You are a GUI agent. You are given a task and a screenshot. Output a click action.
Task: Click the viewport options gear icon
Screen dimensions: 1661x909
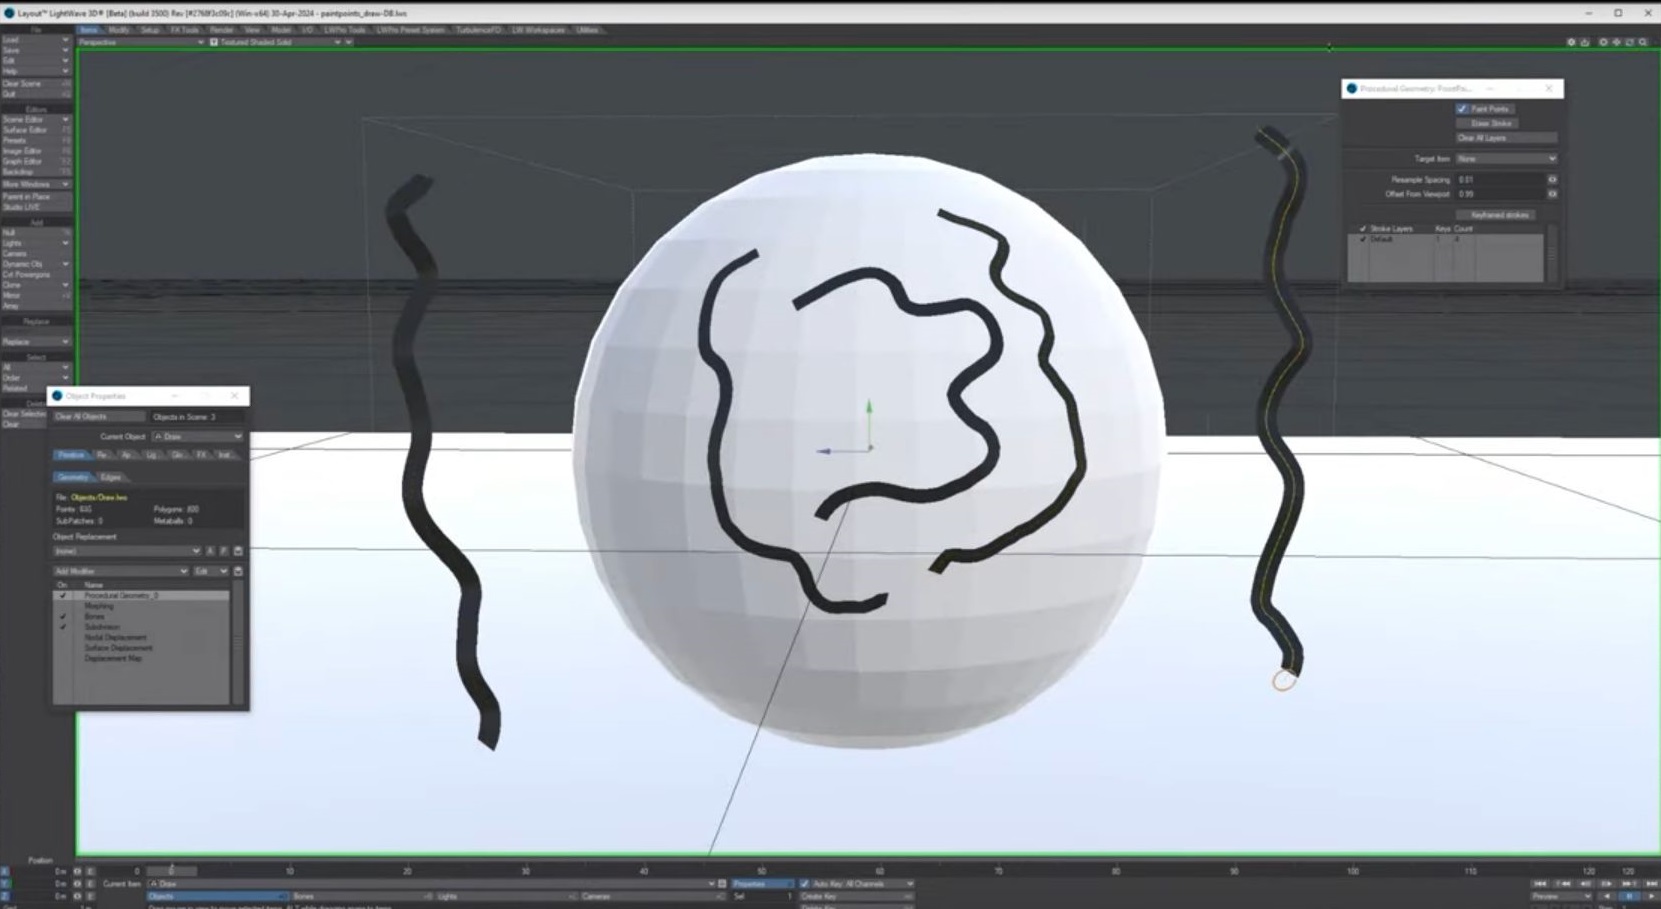point(1571,42)
